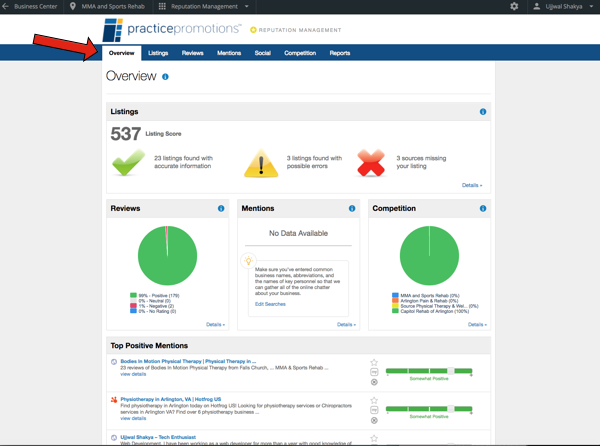Screen dimensions: 600x446
Task: Click the yellow warning icon for possible errors
Action: pos(261,163)
